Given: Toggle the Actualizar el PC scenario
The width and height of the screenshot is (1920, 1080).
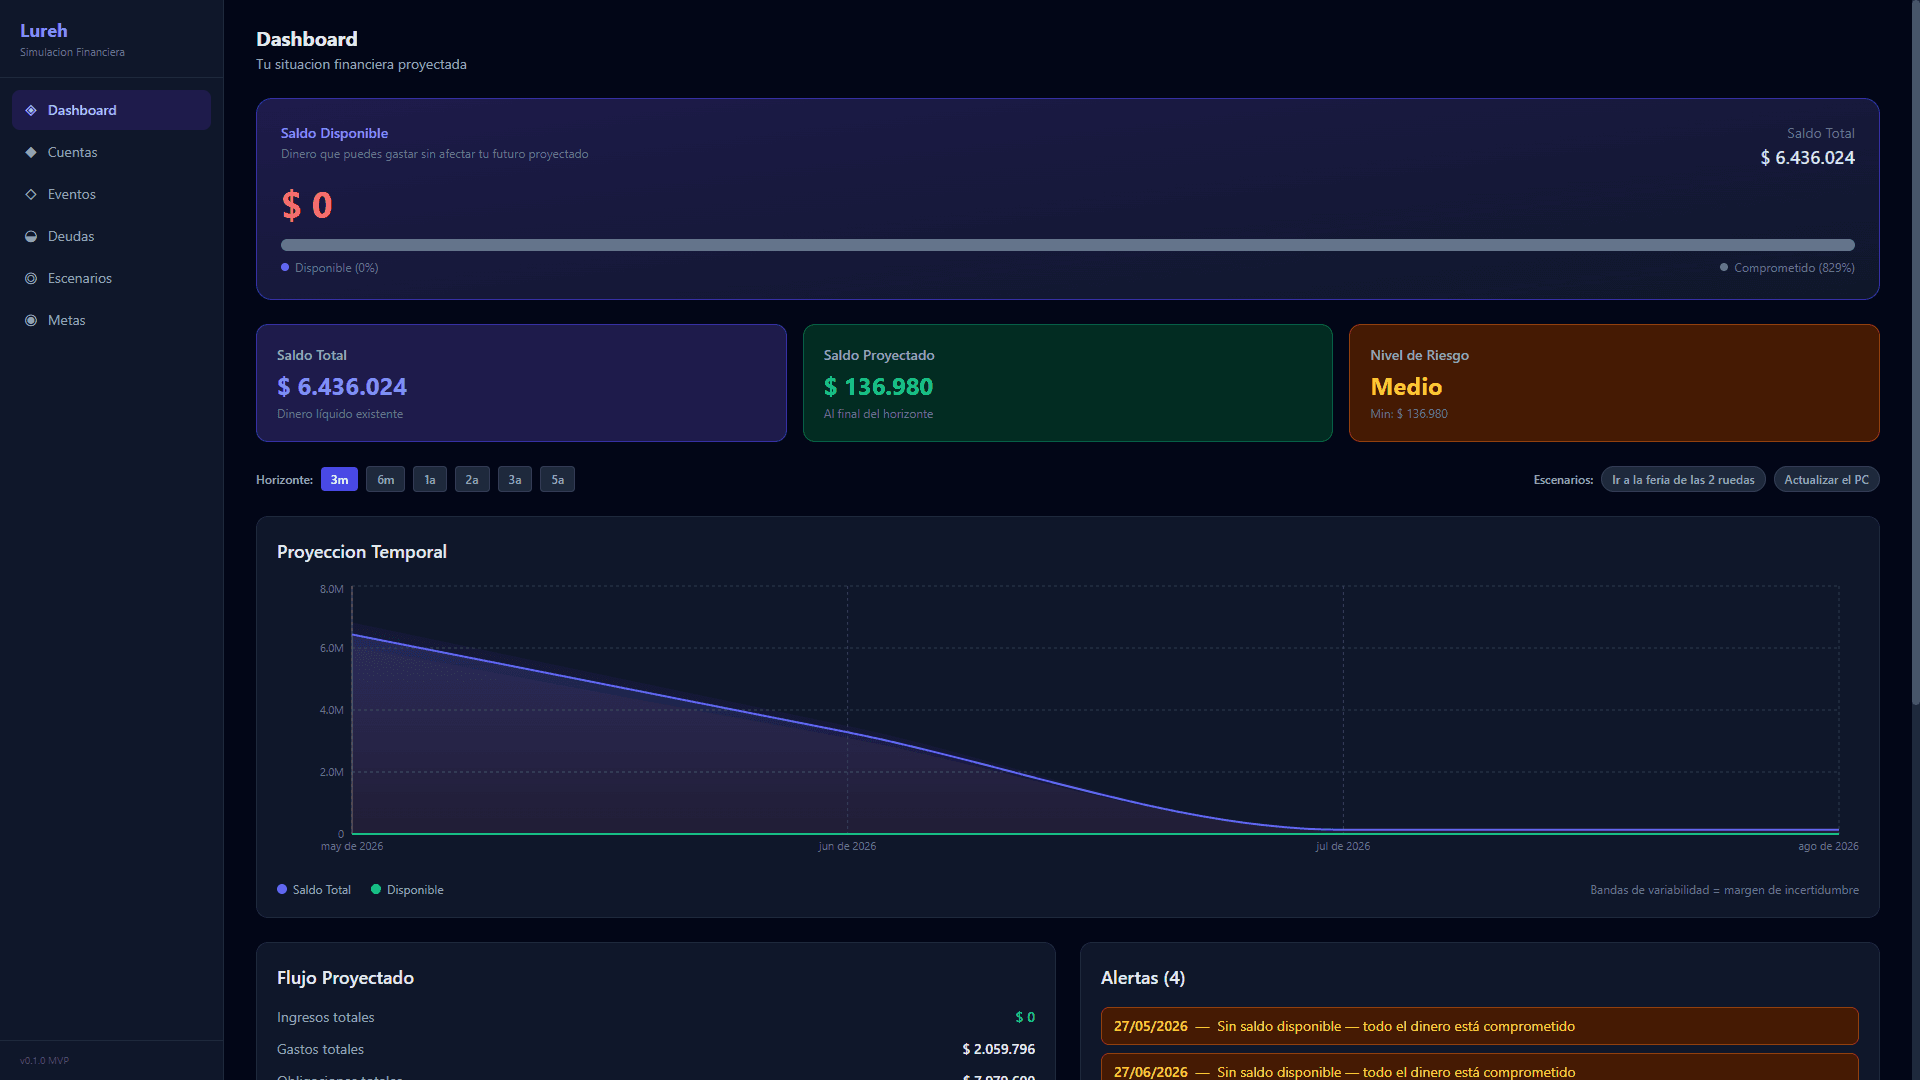Looking at the screenshot, I should (x=1827, y=480).
